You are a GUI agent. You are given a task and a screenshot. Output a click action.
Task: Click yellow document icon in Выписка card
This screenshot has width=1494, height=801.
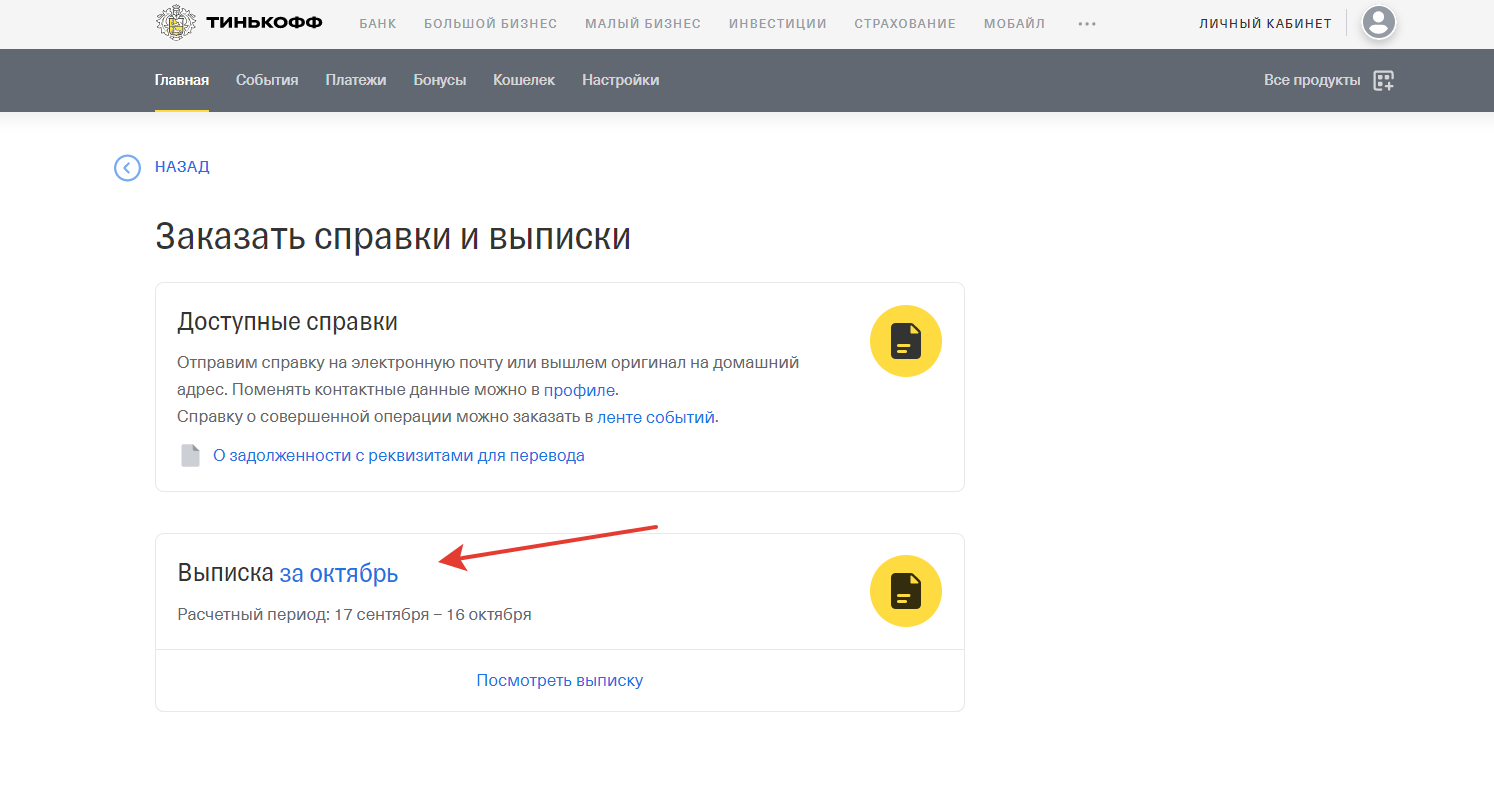pyautogui.click(x=905, y=591)
